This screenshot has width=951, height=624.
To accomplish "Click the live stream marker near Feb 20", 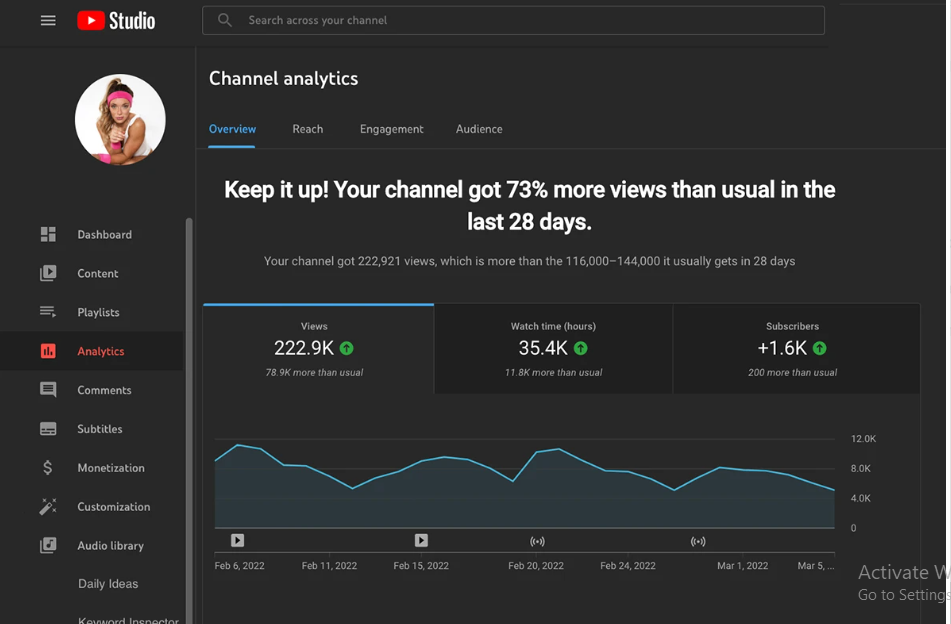I will tap(537, 541).
